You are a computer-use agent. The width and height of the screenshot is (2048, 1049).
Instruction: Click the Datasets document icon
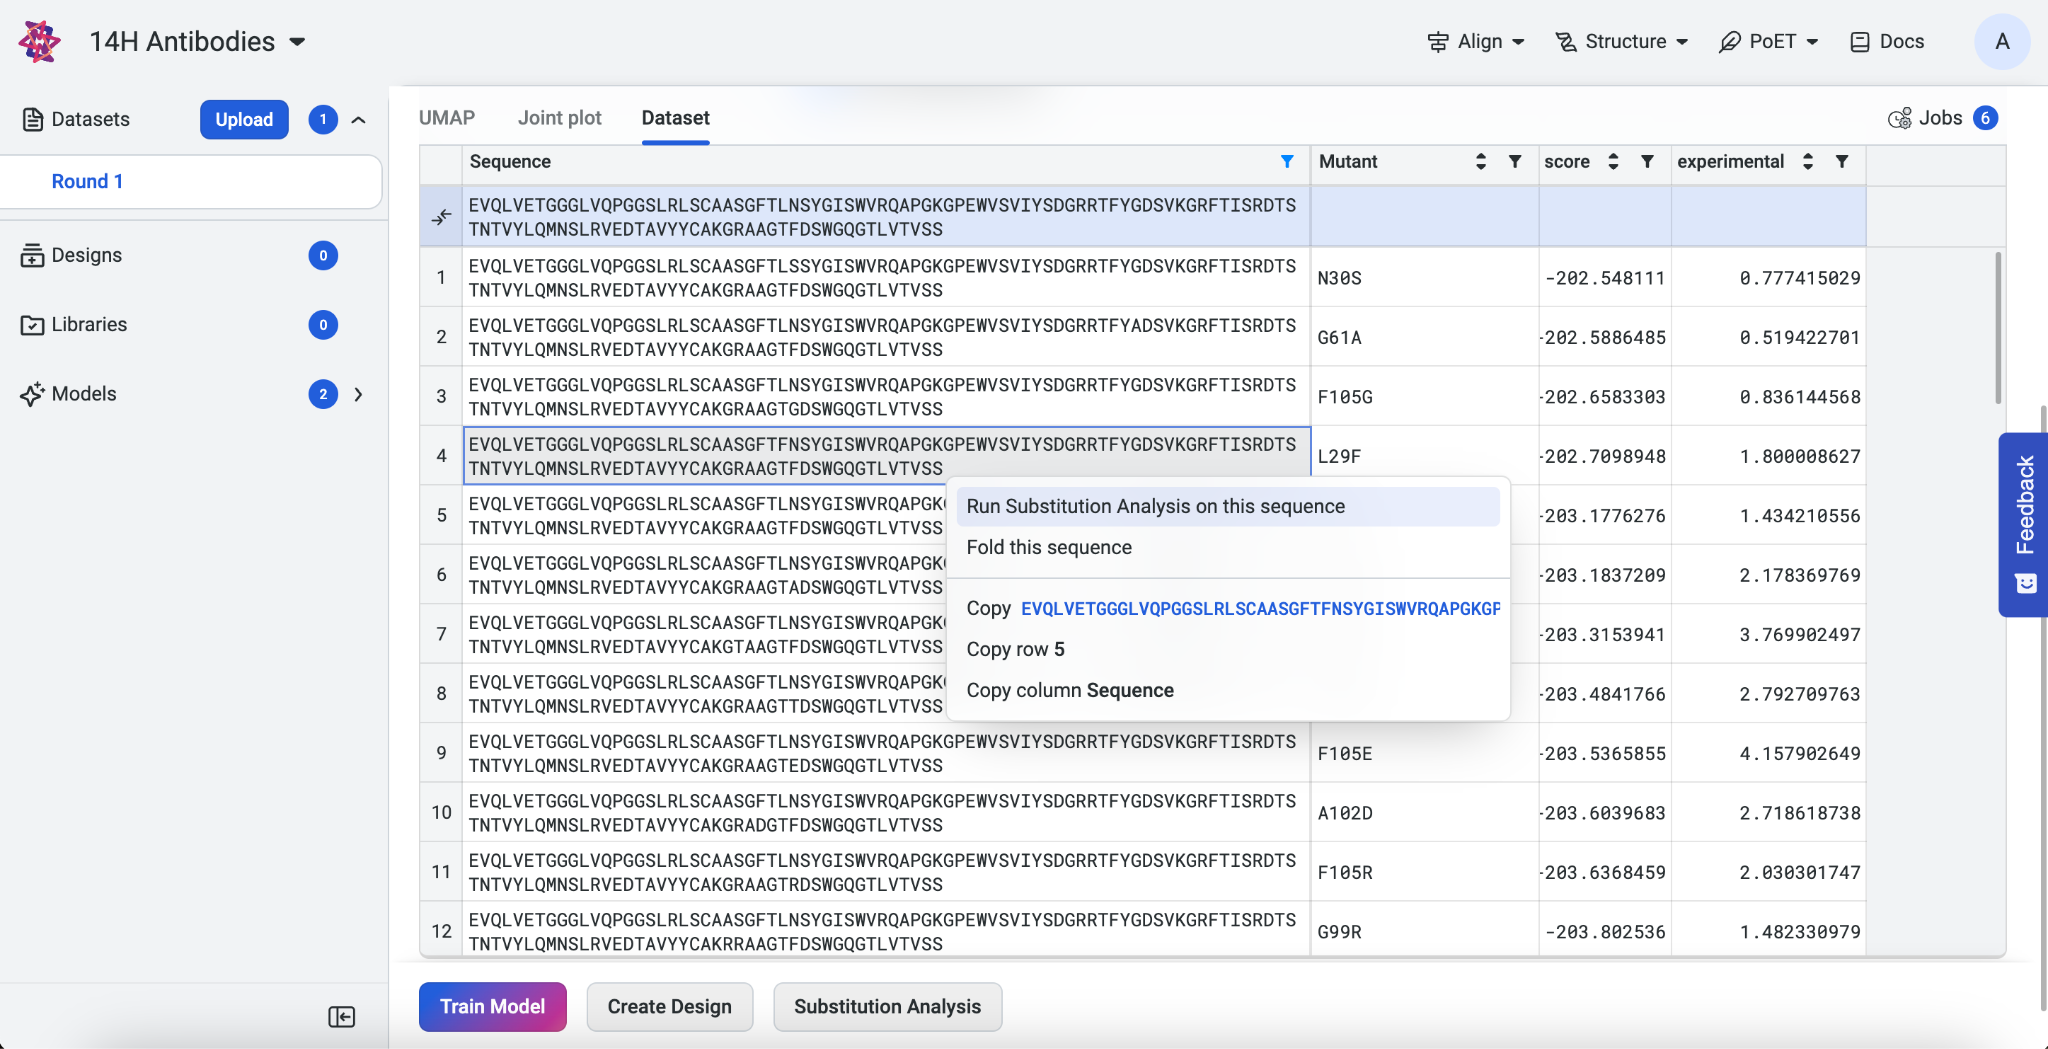(x=33, y=119)
